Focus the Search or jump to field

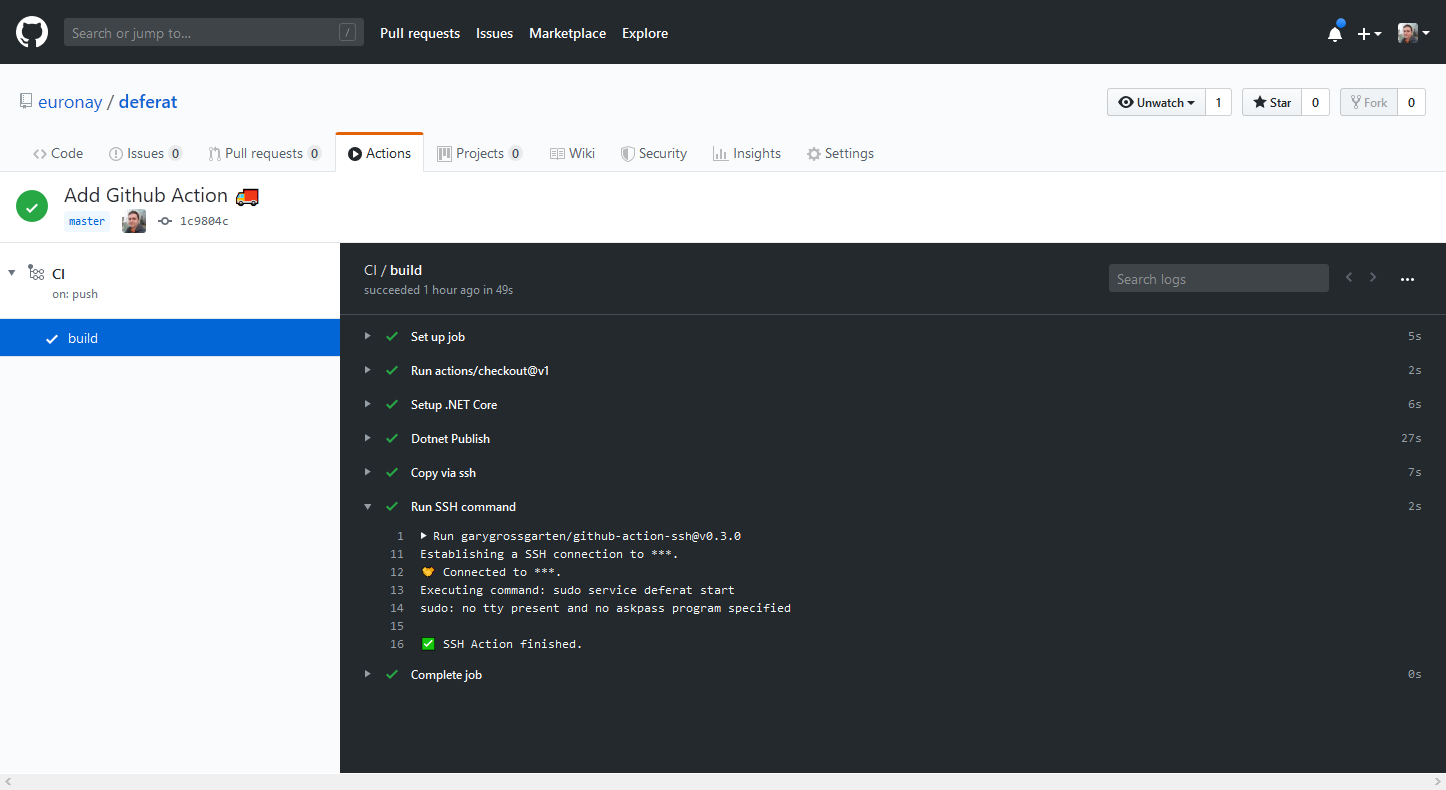pos(214,33)
